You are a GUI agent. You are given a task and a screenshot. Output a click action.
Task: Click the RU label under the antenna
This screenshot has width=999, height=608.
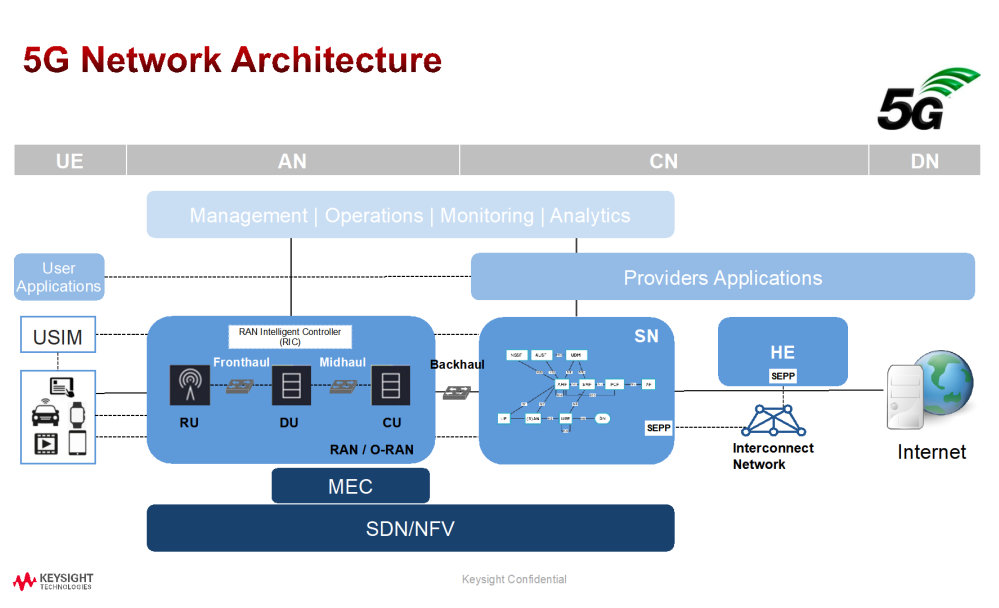[189, 423]
